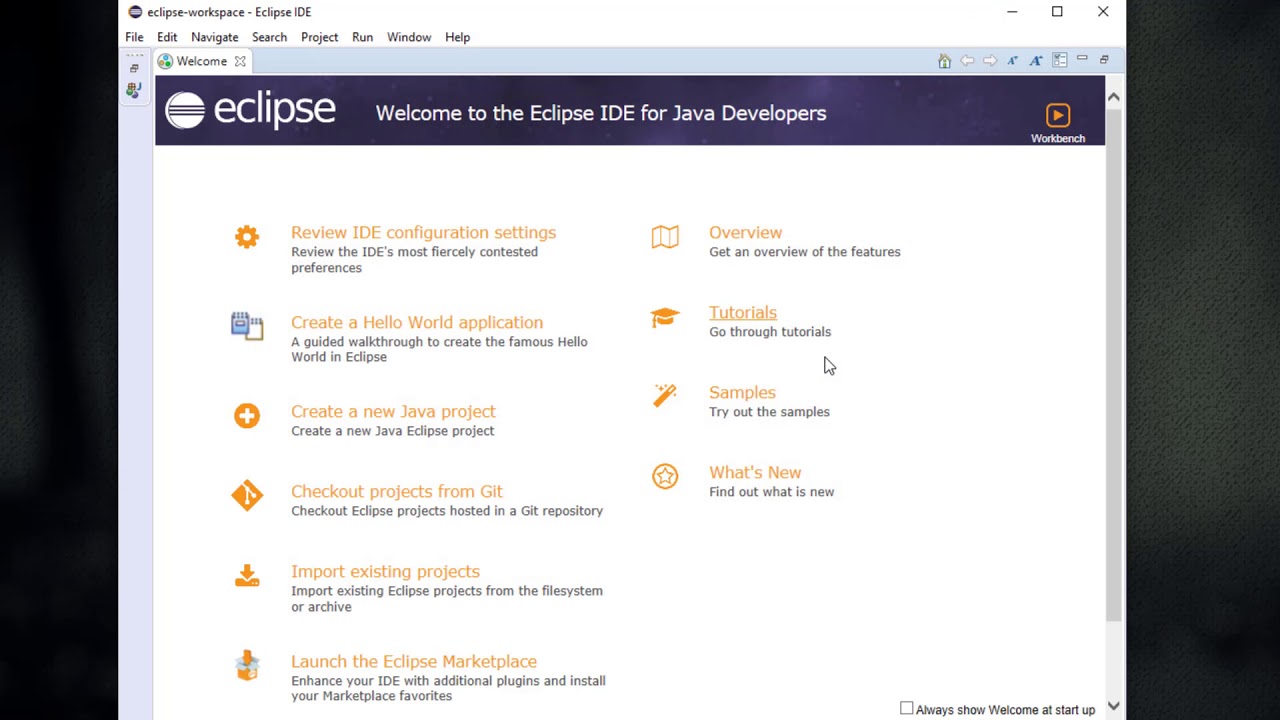Minimize the Welcome view via toolbar icon
This screenshot has width=1280, height=720.
(1082, 60)
